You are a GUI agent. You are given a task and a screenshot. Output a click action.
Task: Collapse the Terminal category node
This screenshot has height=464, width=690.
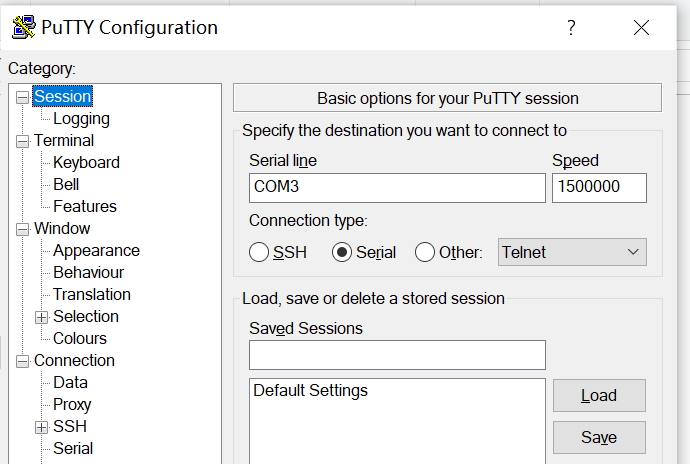tap(22, 141)
